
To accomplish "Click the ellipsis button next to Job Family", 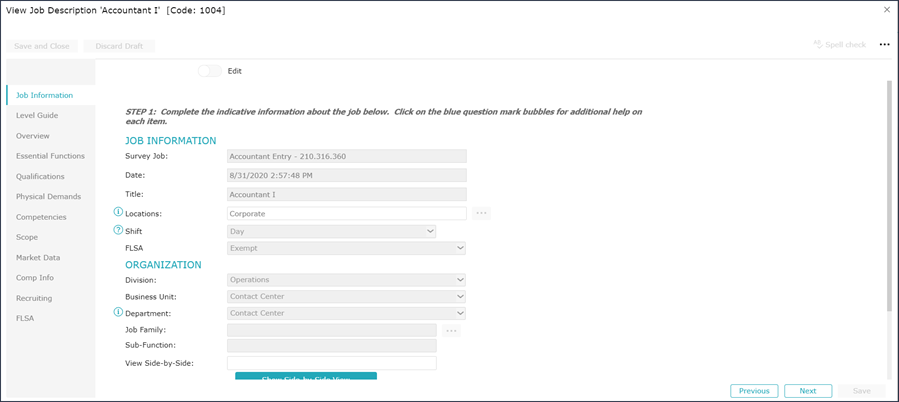I will pyautogui.click(x=451, y=330).
